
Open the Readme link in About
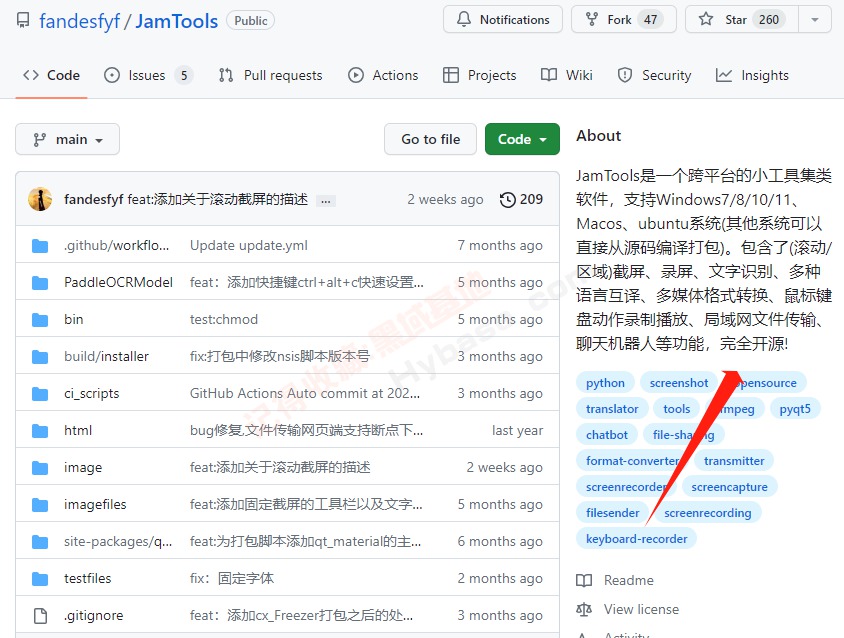615,580
